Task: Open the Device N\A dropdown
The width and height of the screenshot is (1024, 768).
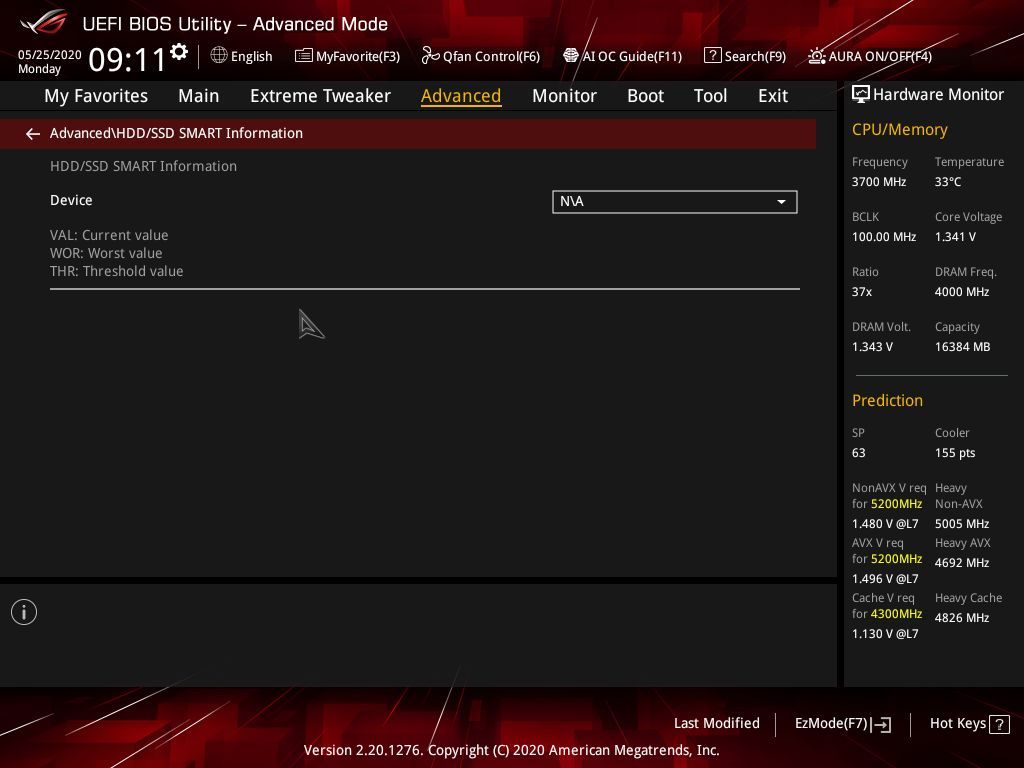Action: [675, 202]
